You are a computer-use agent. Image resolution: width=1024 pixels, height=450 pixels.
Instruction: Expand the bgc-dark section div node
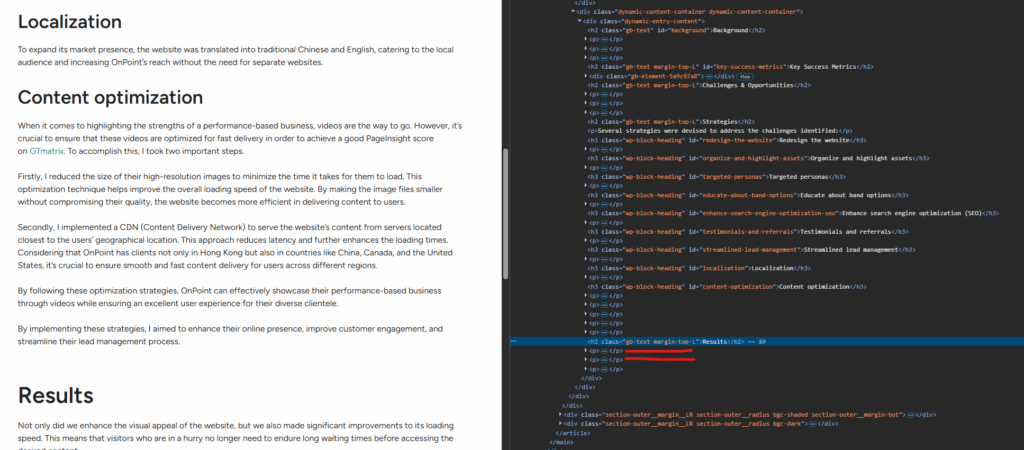559,423
